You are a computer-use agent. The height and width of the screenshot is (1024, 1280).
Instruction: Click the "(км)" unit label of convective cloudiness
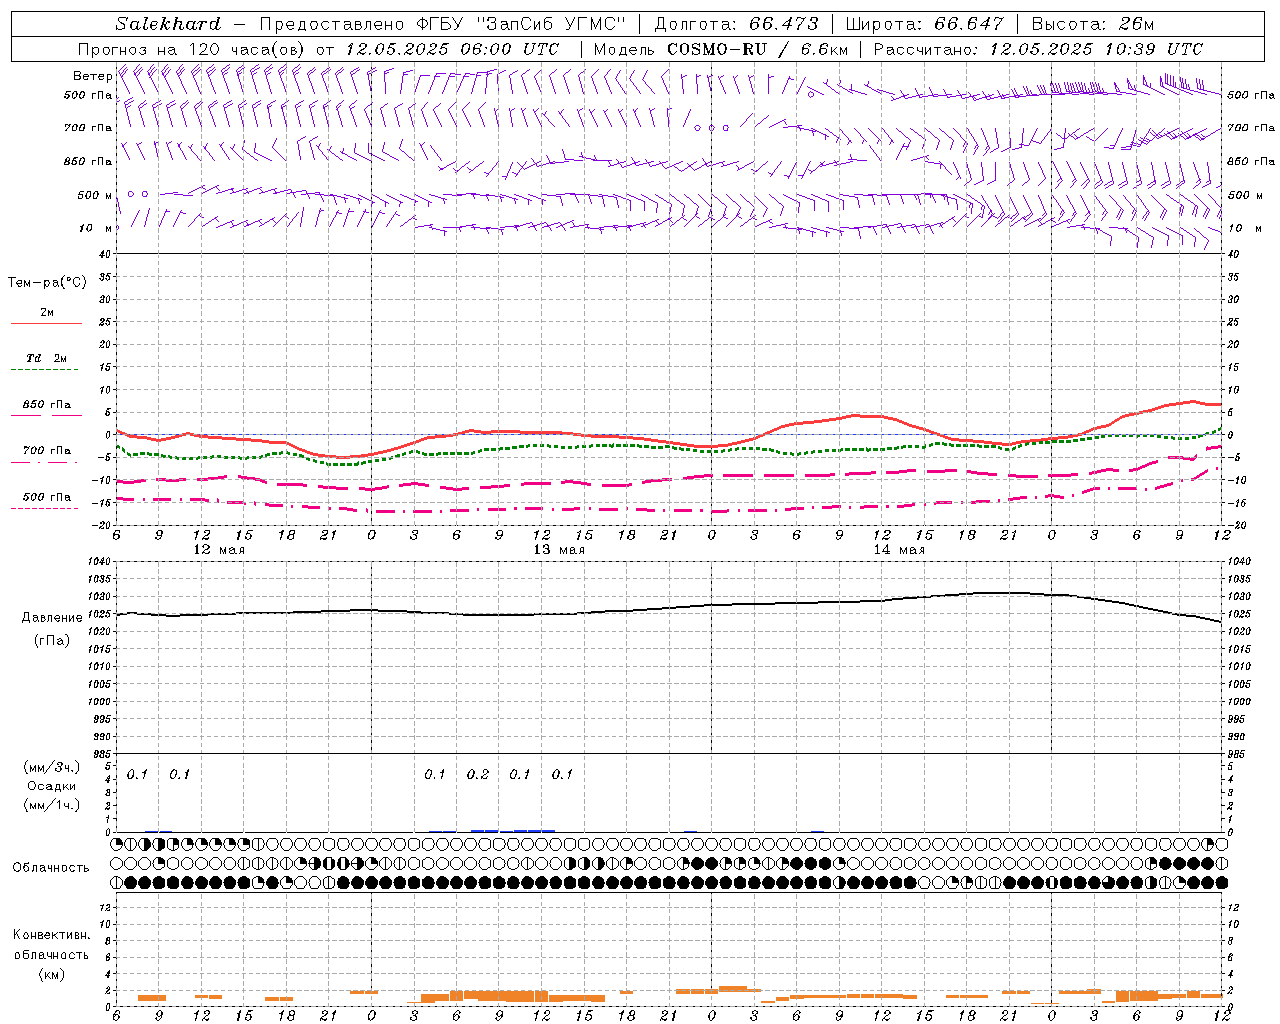click(51, 974)
